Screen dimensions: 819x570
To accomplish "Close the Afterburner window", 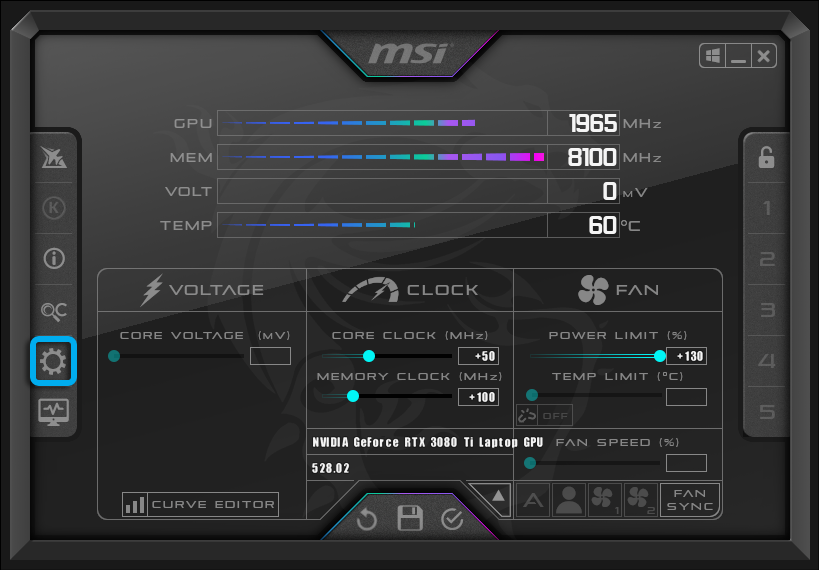I will click(x=764, y=55).
